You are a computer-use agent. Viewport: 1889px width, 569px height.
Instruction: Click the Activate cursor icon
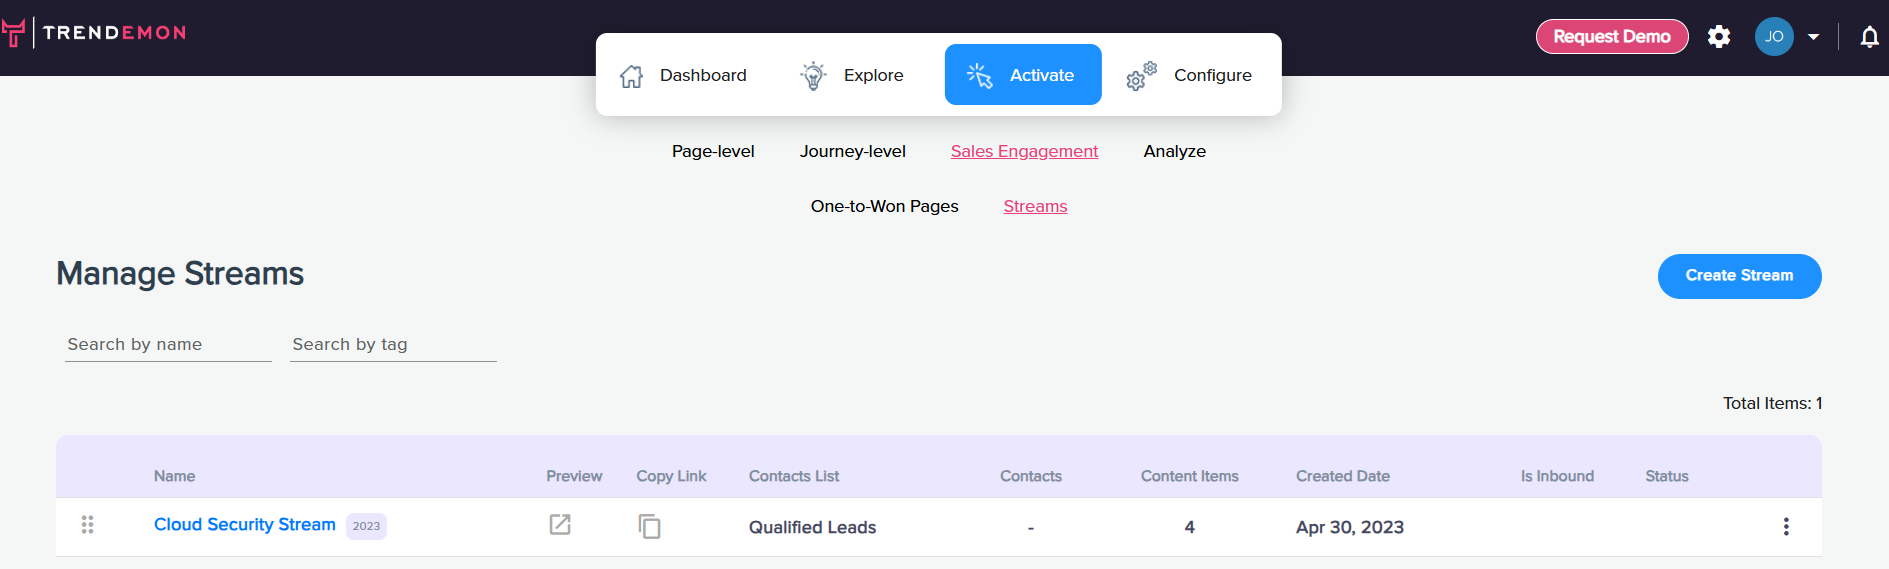point(980,75)
